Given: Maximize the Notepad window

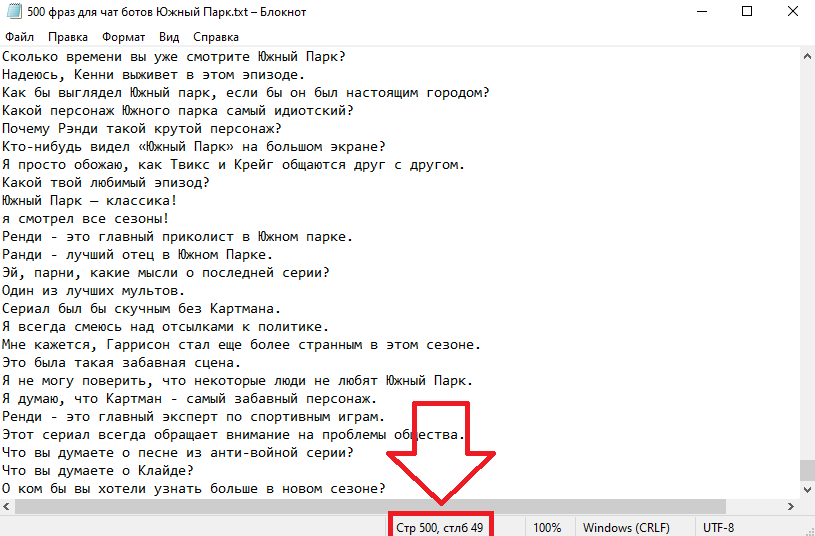Looking at the screenshot, I should (x=747, y=11).
